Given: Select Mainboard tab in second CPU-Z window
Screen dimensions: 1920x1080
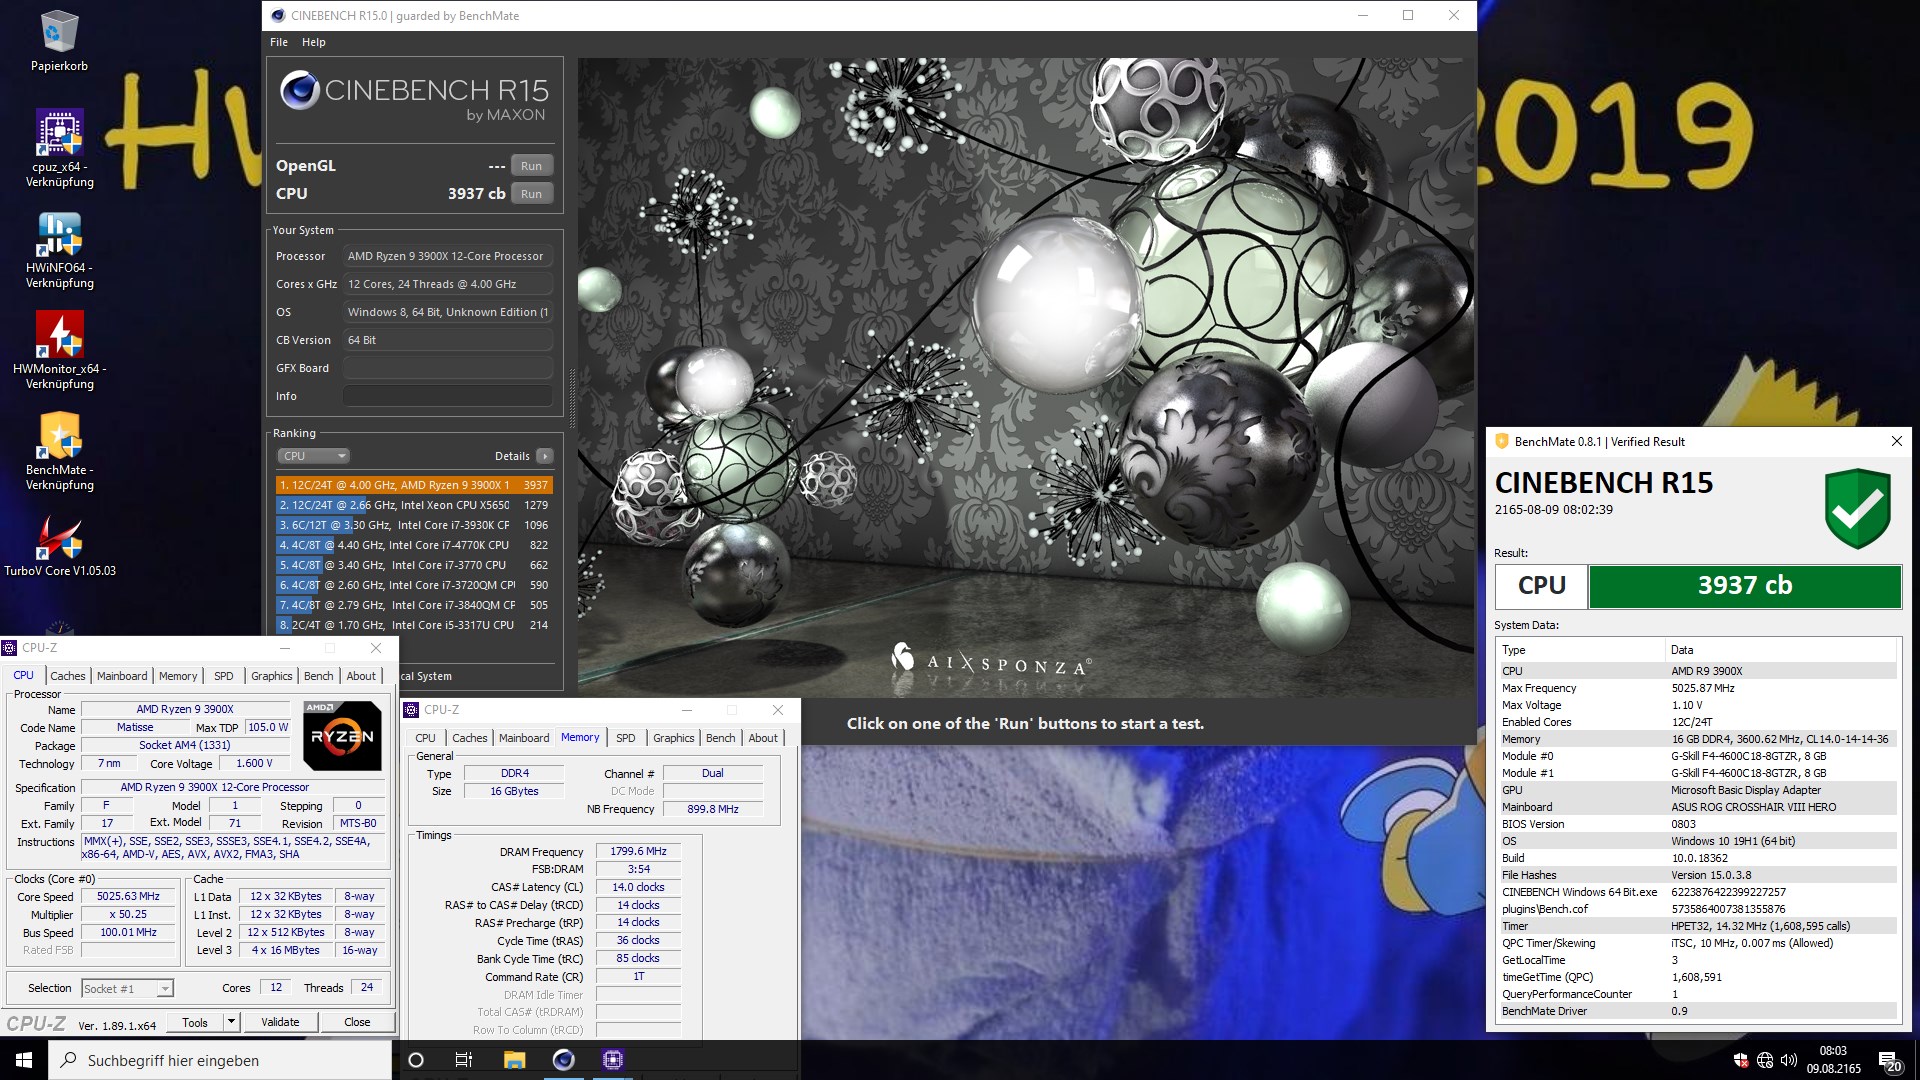Looking at the screenshot, I should pyautogui.click(x=524, y=738).
